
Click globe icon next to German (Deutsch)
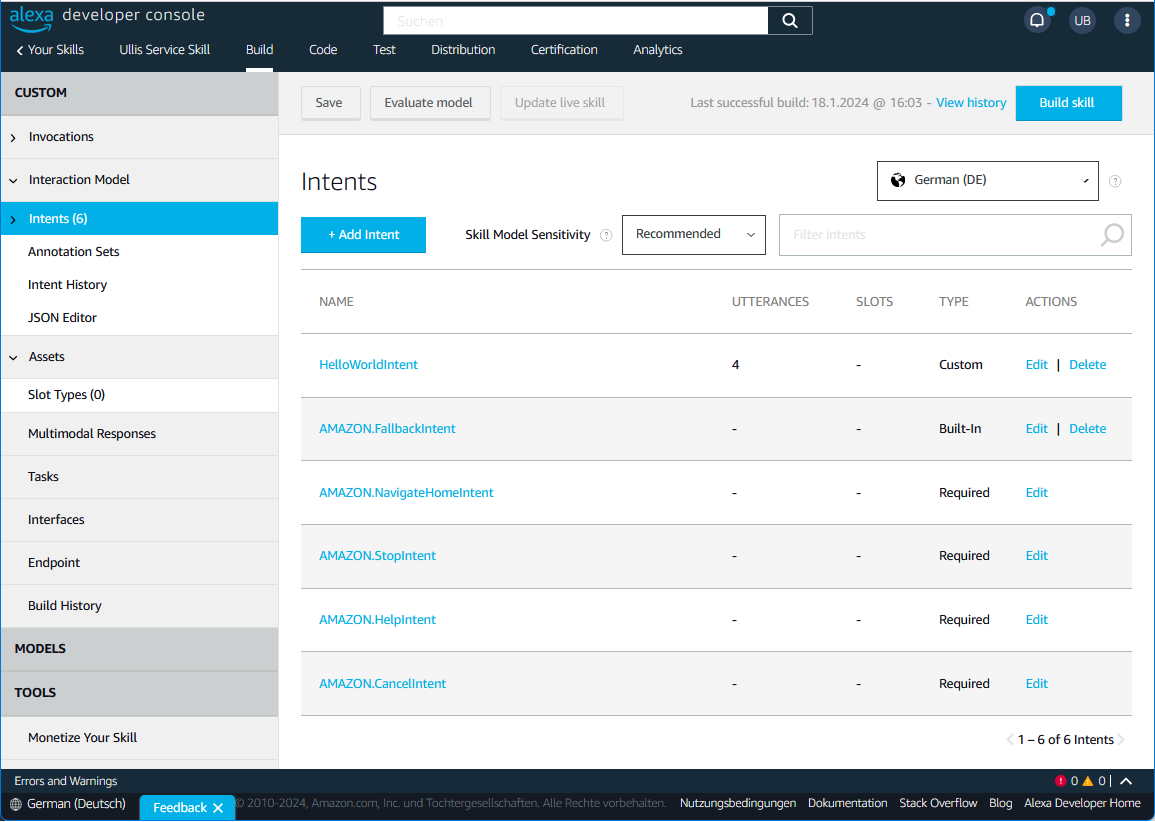16,804
